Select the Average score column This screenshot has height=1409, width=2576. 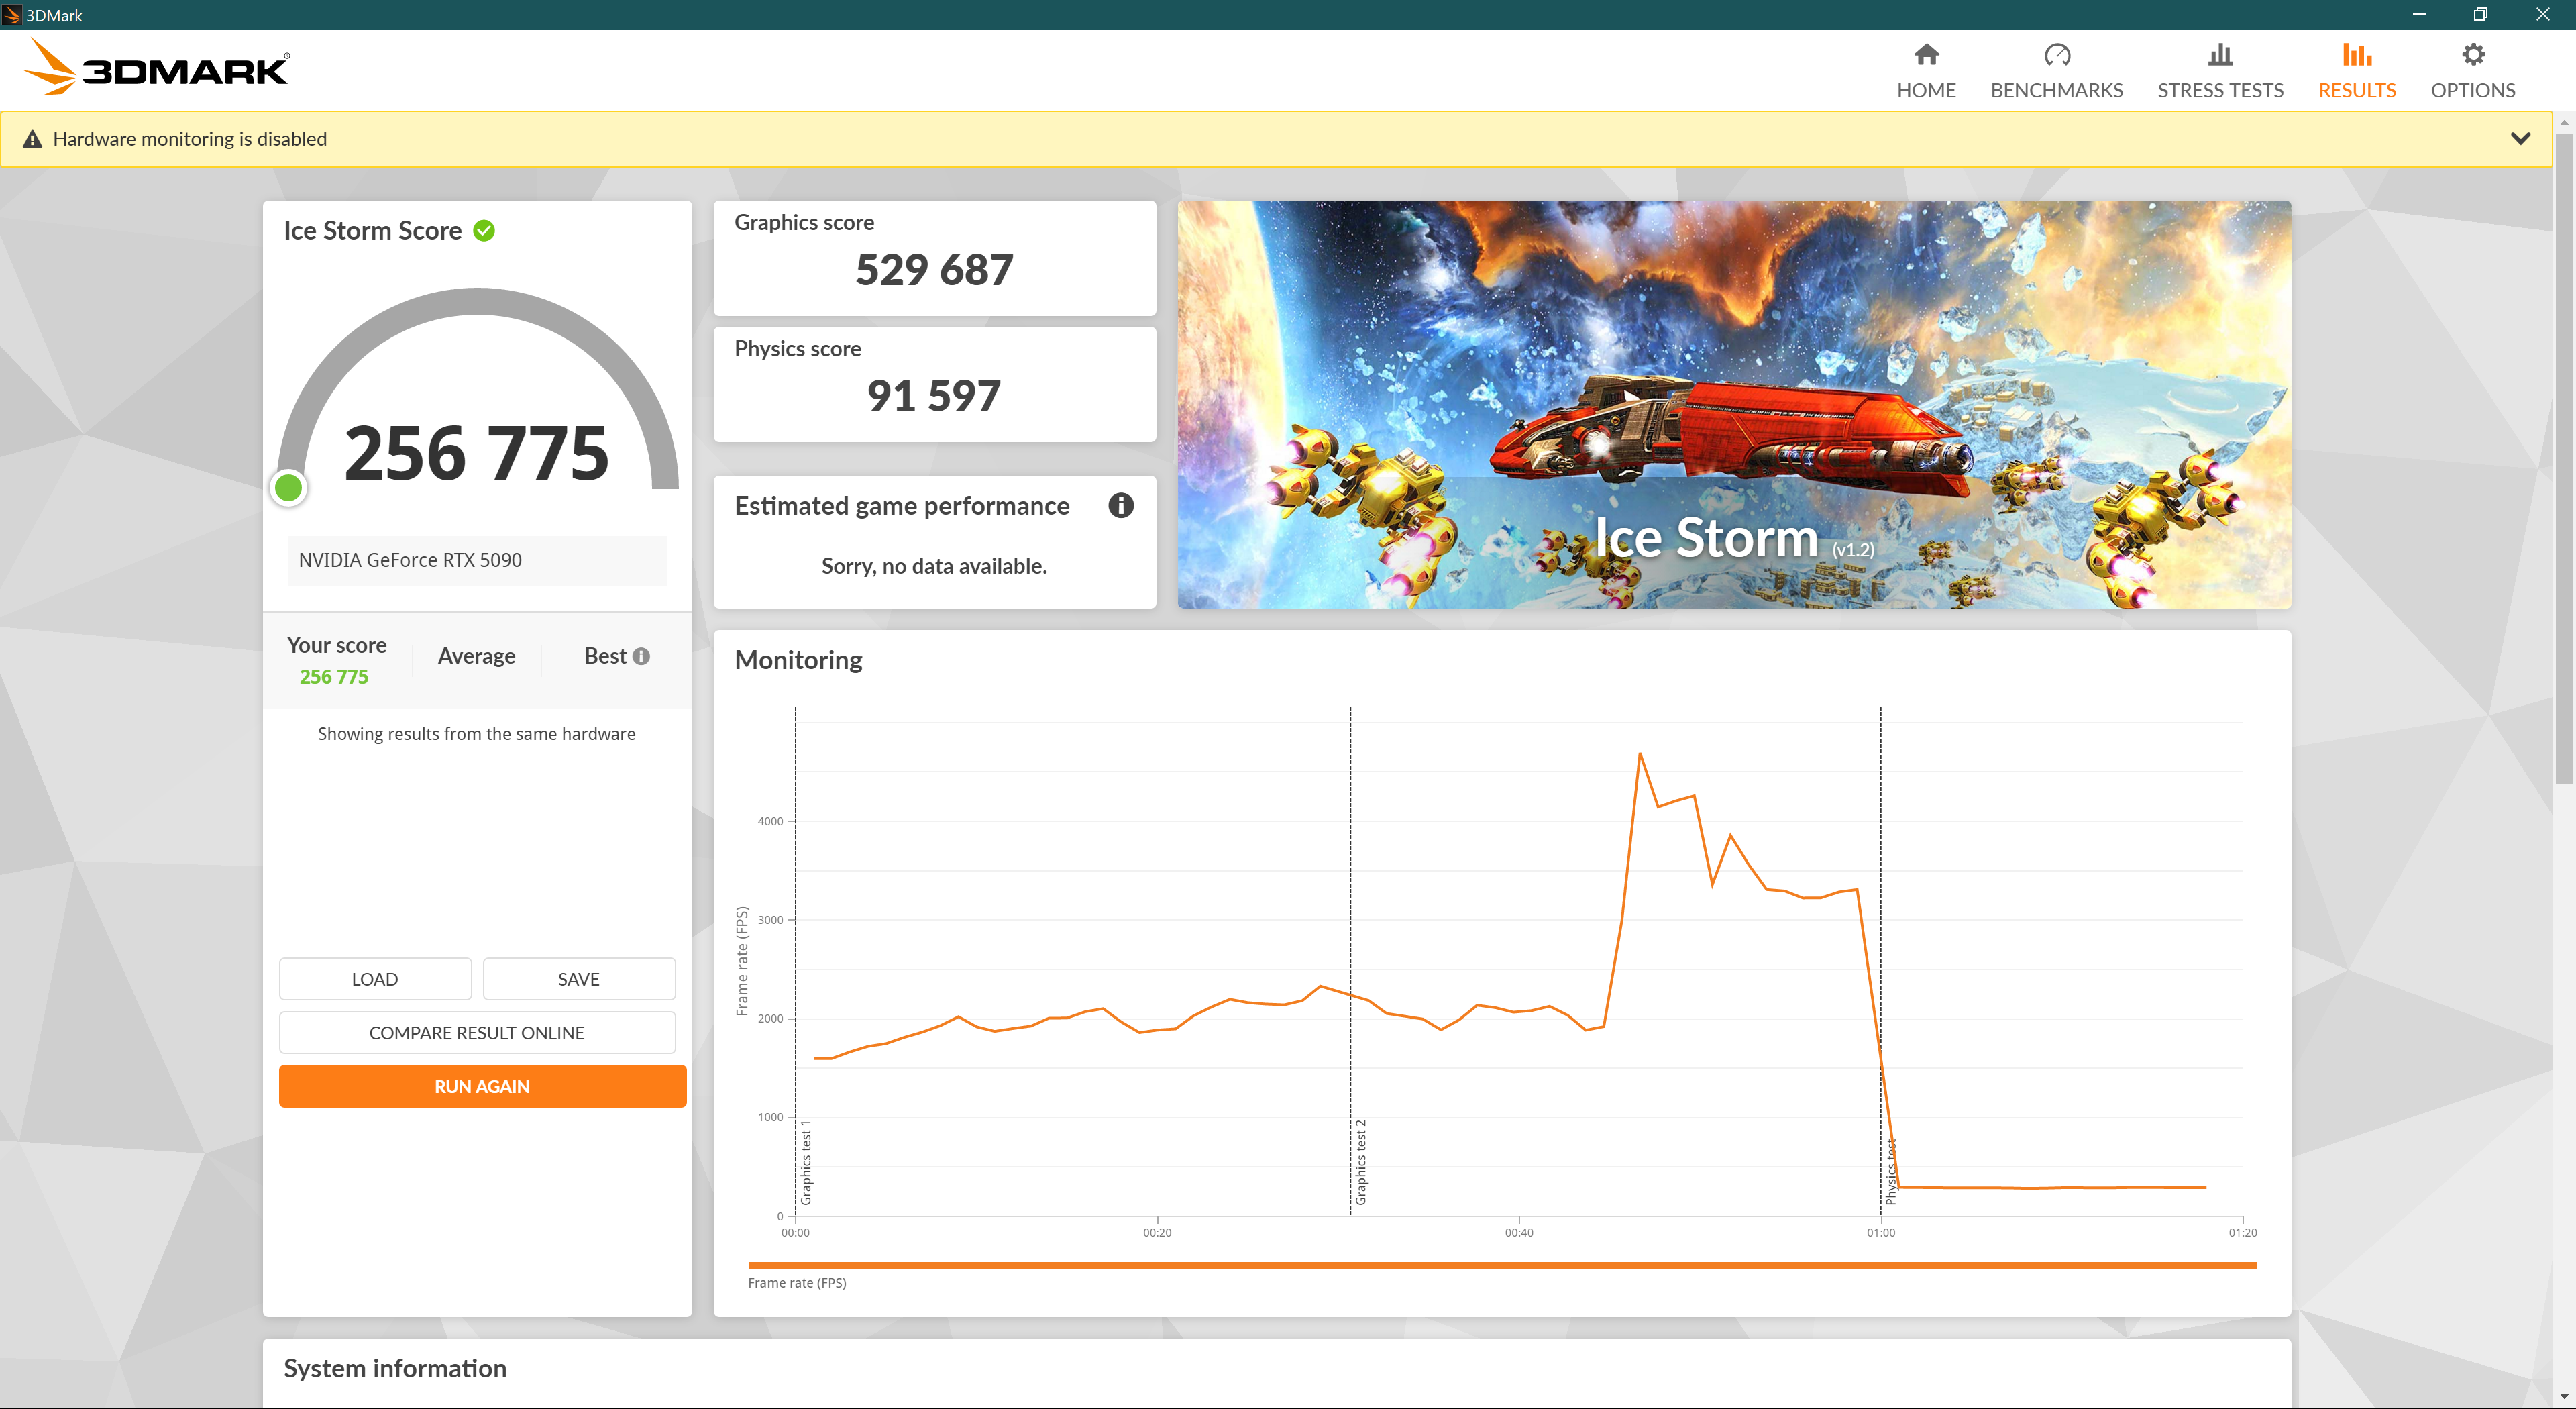pos(477,656)
